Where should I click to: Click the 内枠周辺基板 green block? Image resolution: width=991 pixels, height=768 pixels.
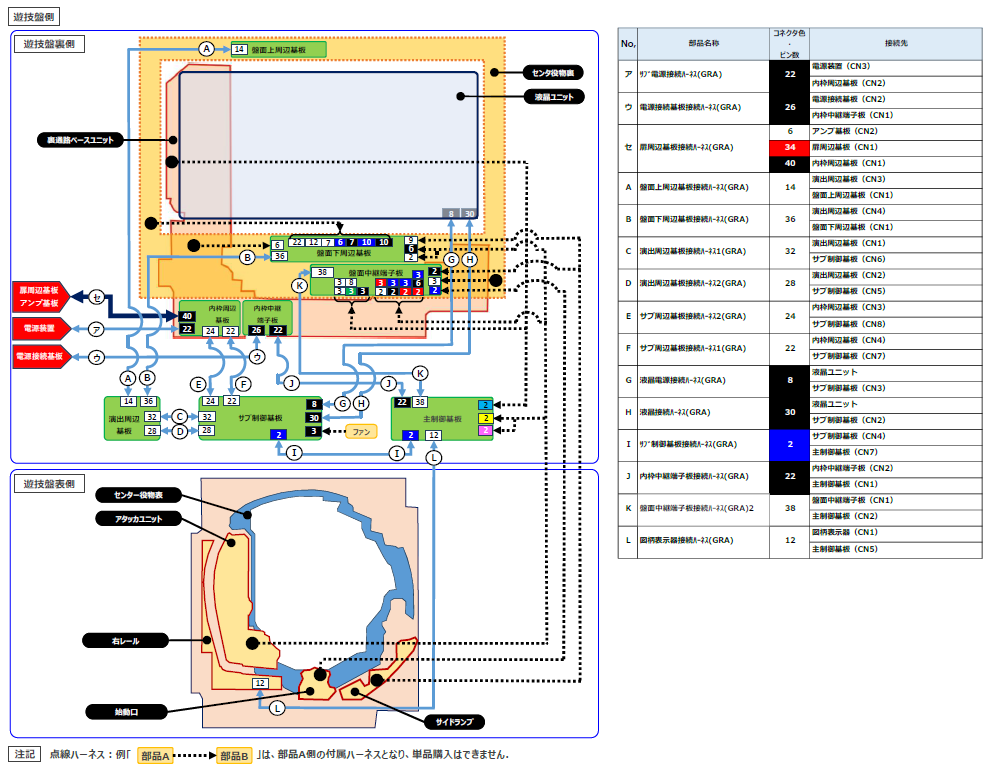coord(209,319)
